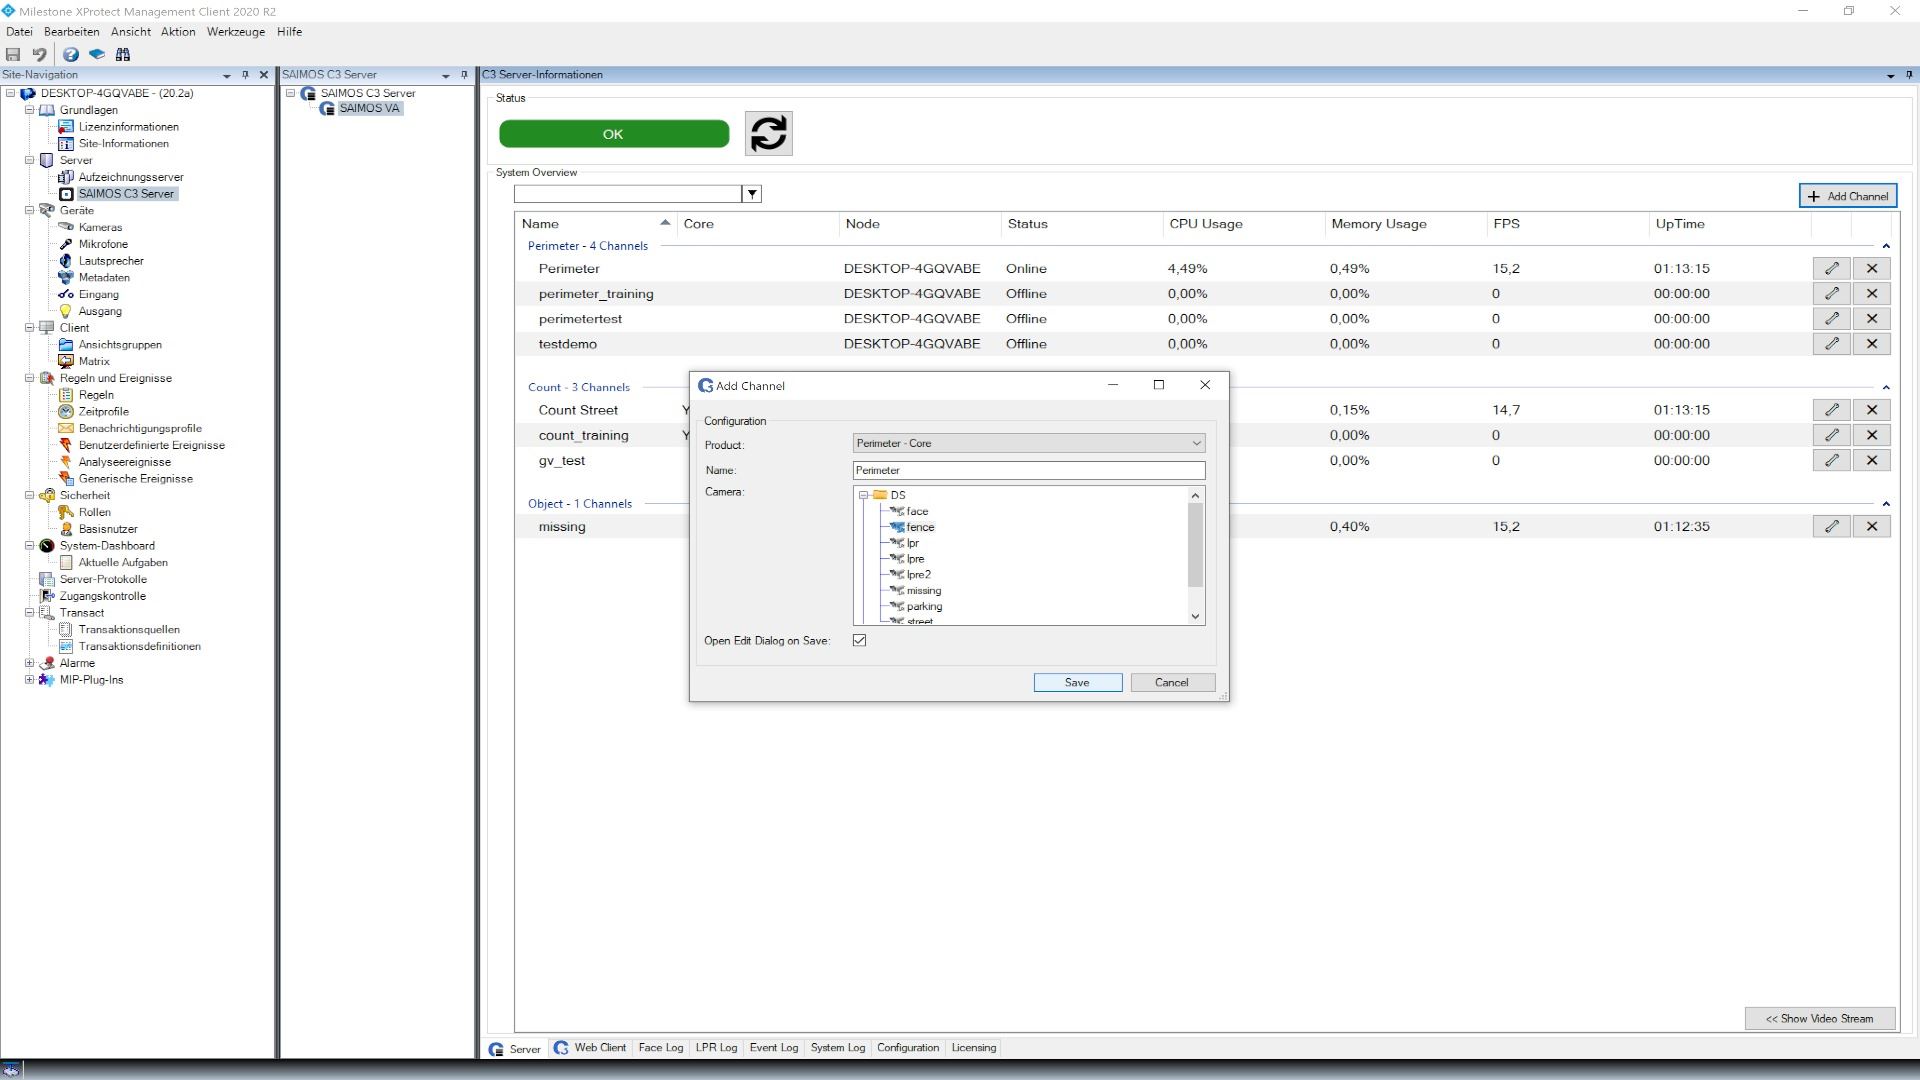The height and width of the screenshot is (1080, 1920).
Task: Delete the testdemo channel with X icon
Action: [x=1871, y=344]
